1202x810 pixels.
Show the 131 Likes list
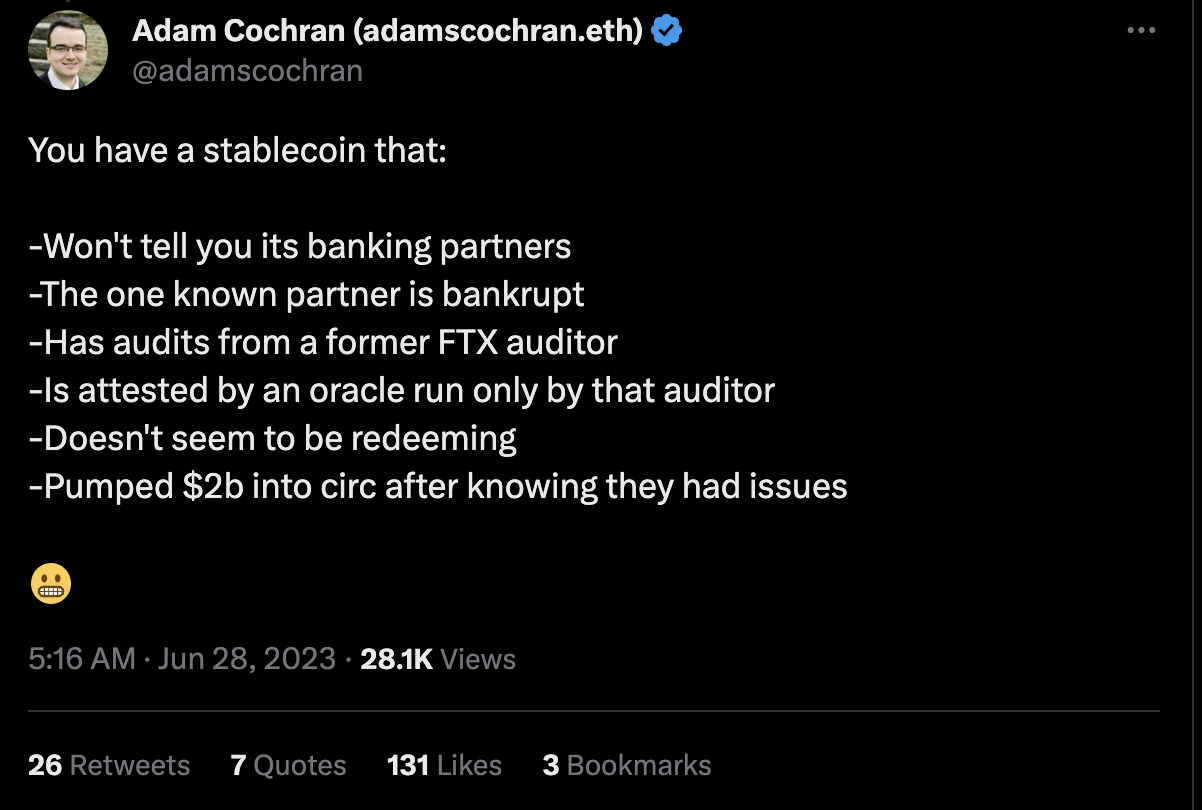[444, 766]
